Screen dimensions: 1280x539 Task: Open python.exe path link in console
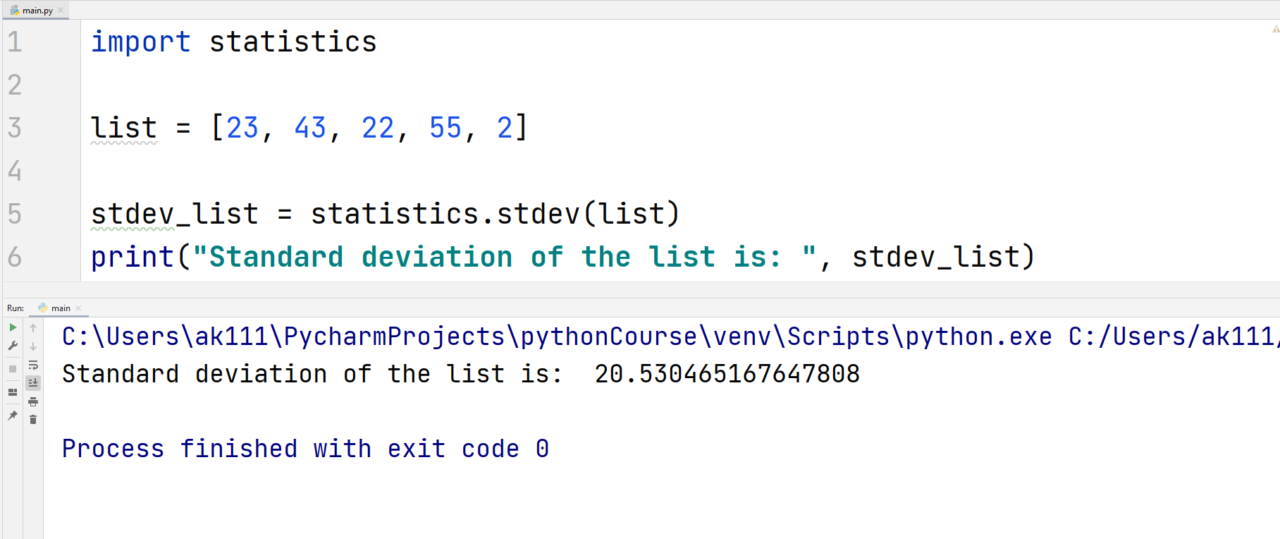[557, 338]
